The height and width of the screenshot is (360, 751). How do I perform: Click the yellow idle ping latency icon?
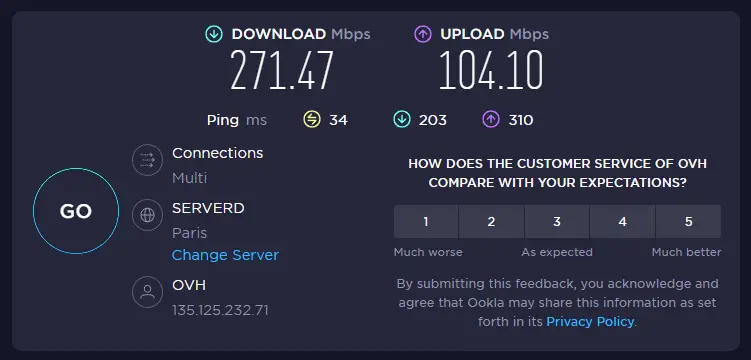(x=312, y=120)
